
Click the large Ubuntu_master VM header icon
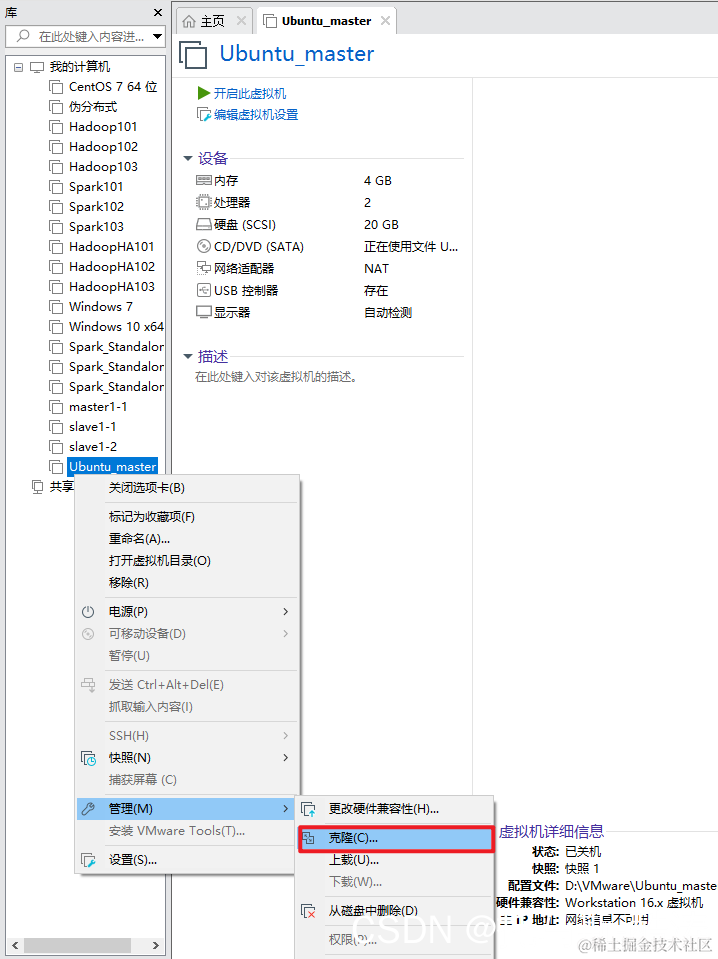click(x=193, y=54)
